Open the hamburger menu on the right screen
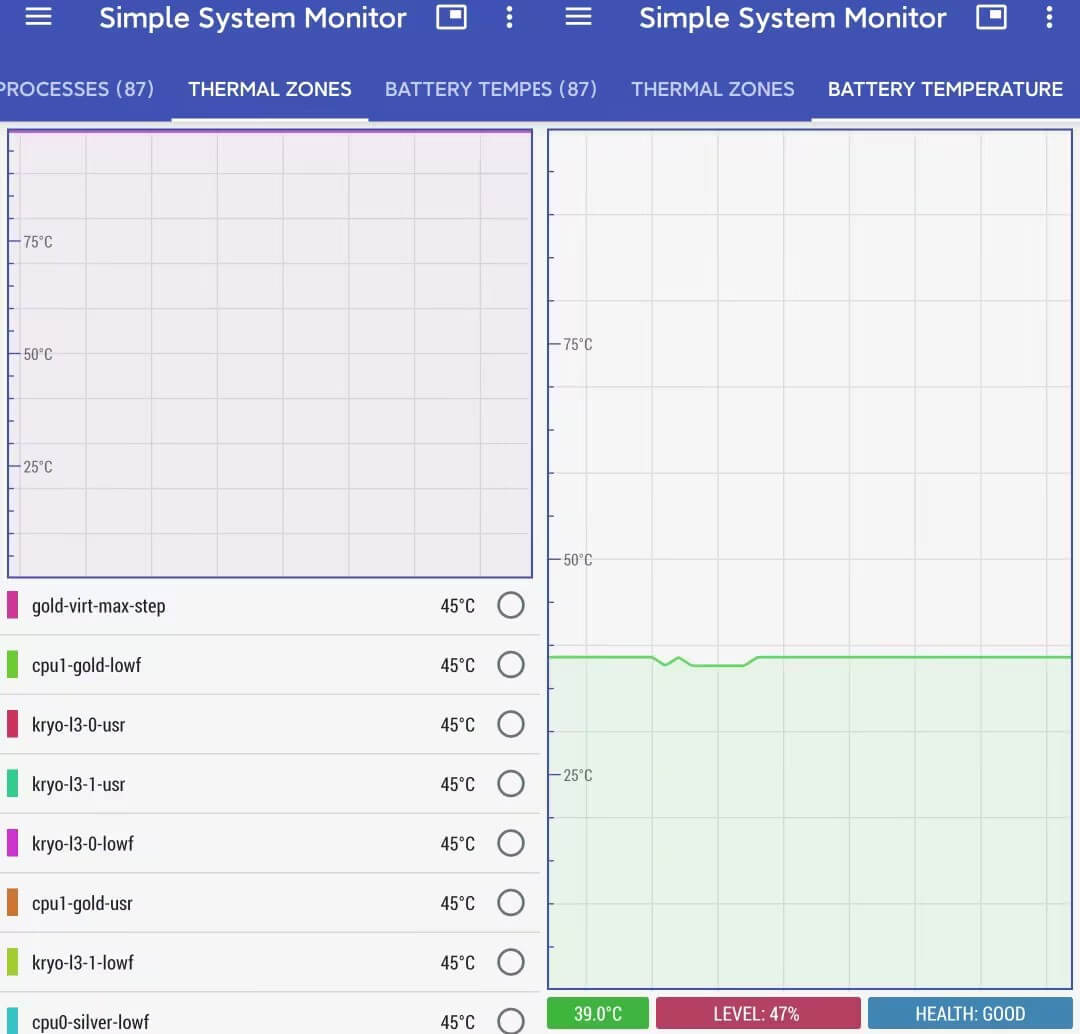1080x1034 pixels. pos(579,18)
